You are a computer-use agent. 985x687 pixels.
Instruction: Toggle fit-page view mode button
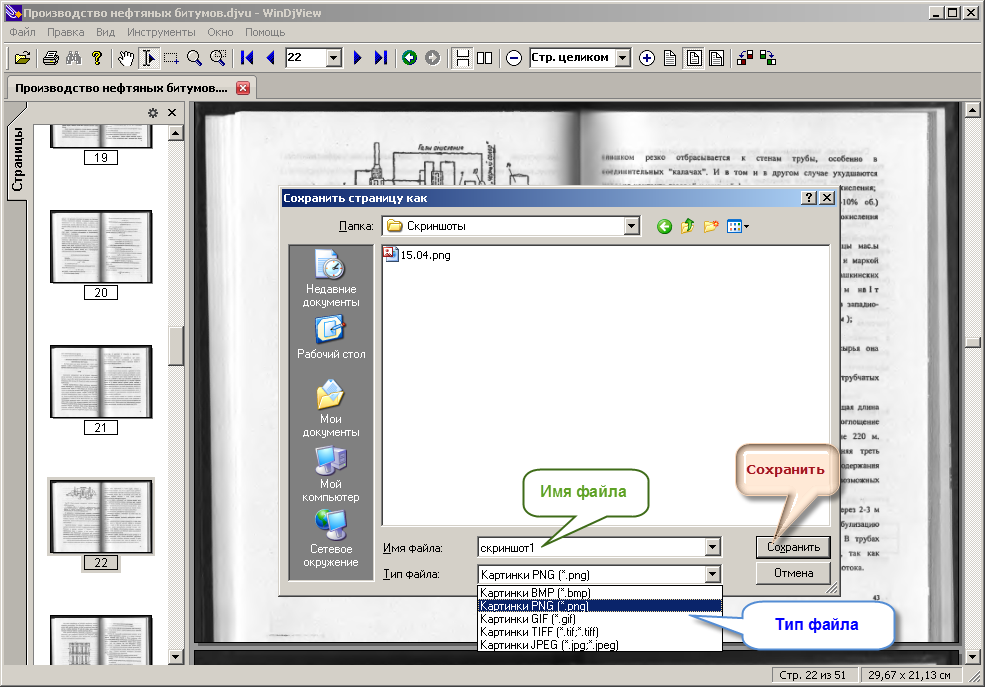pyautogui.click(x=694, y=58)
